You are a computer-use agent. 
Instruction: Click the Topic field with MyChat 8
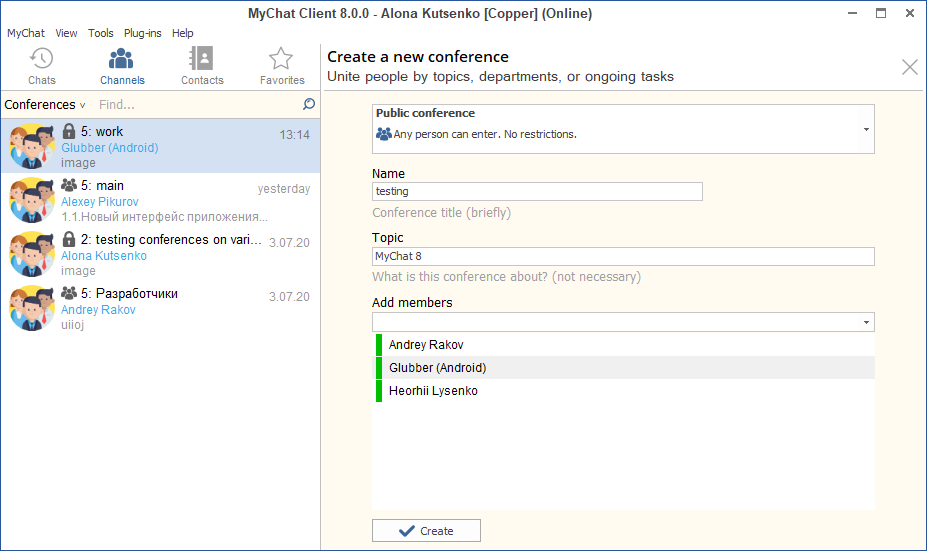(x=623, y=256)
